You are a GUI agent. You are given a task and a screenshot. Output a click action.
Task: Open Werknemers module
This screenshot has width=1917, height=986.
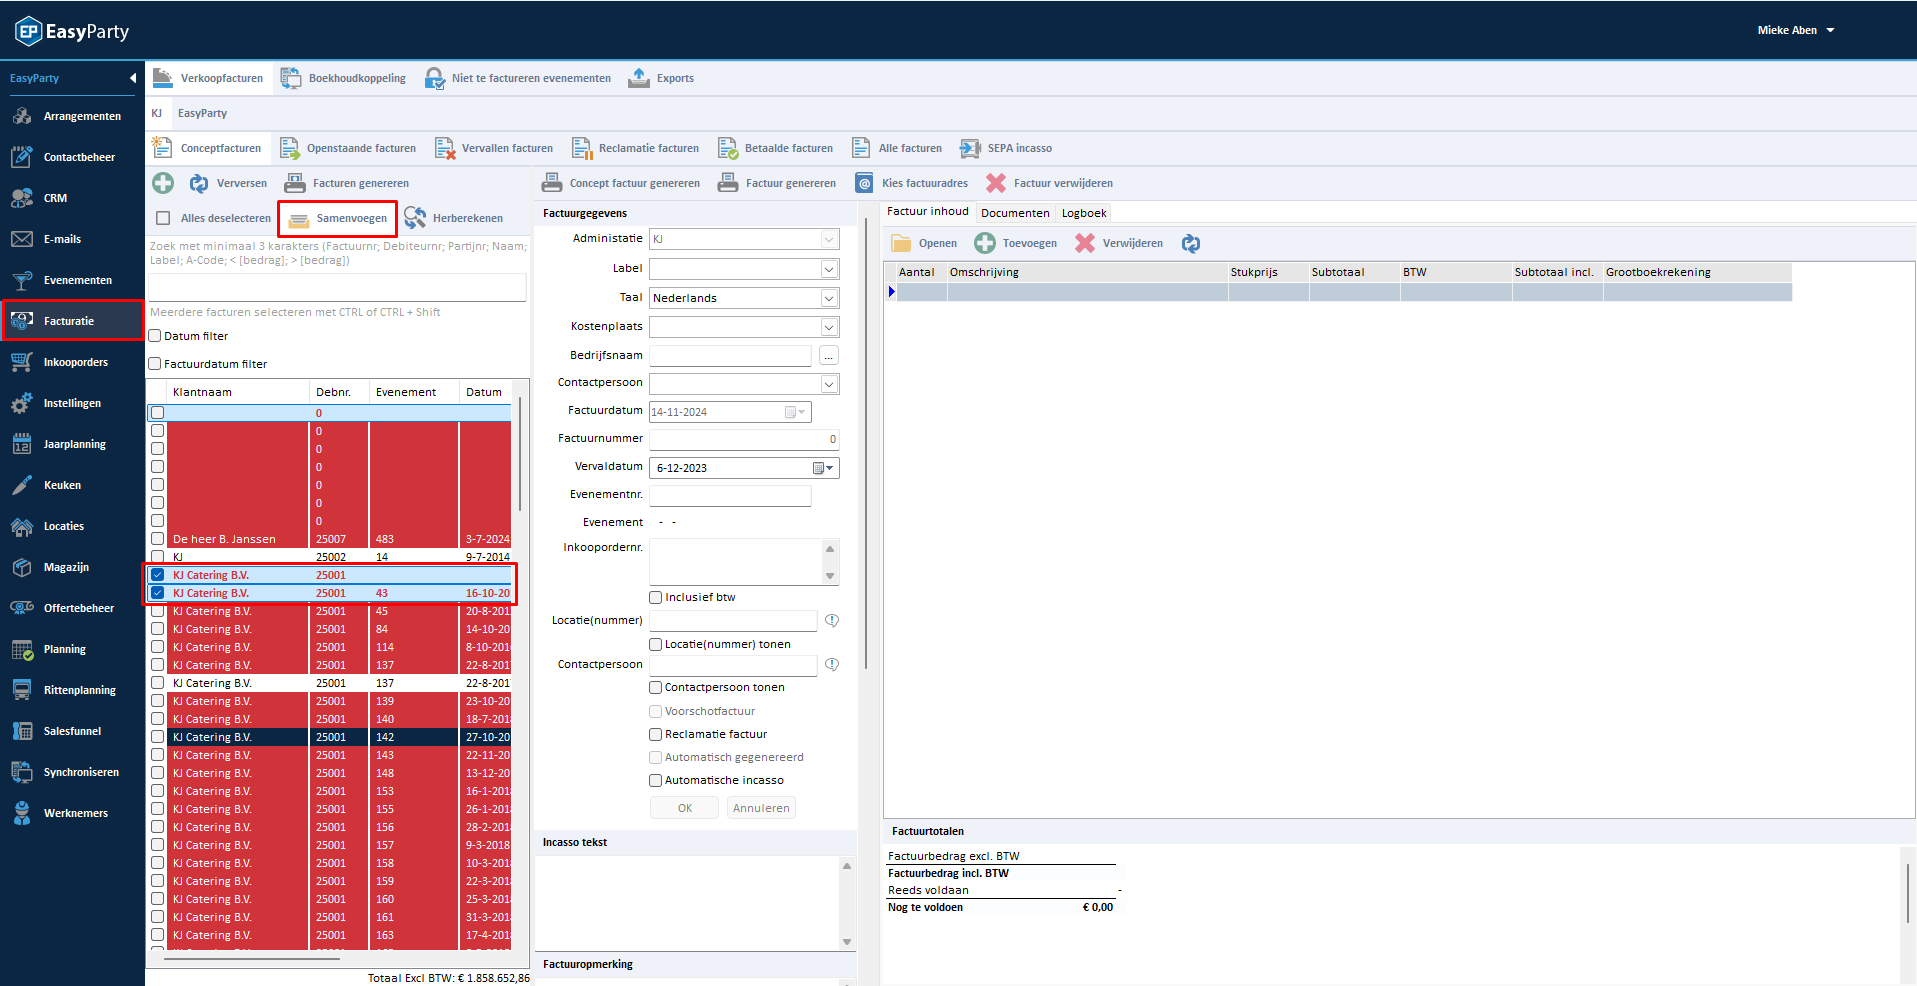coord(60,813)
